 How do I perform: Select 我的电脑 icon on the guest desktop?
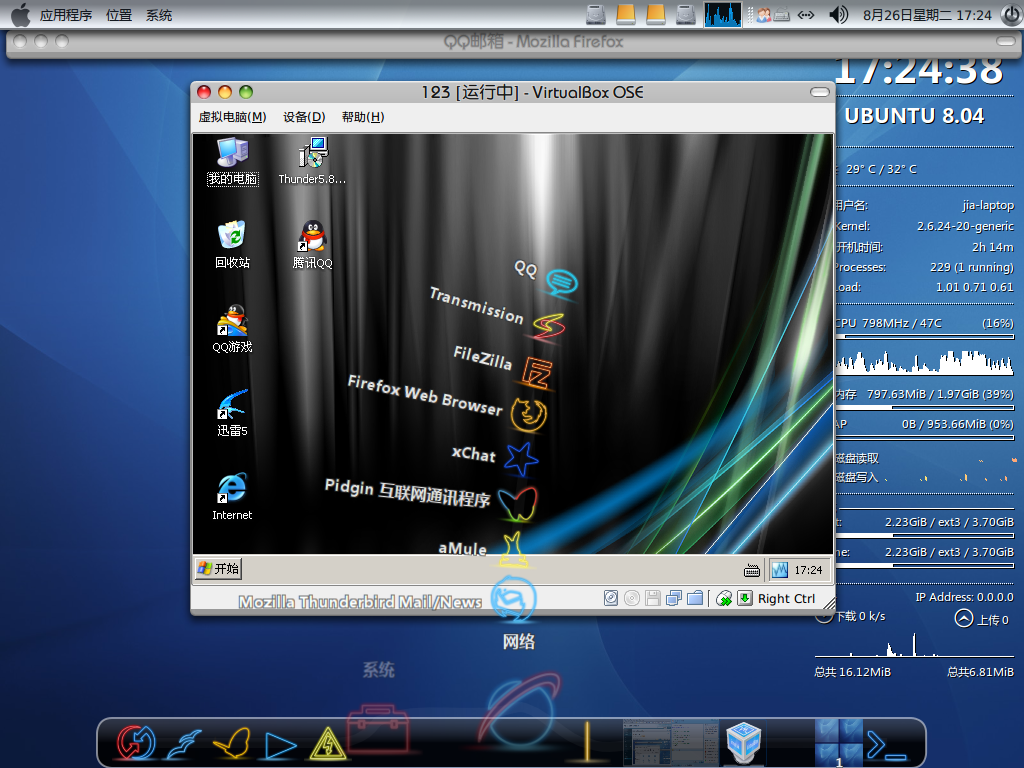pyautogui.click(x=232, y=162)
